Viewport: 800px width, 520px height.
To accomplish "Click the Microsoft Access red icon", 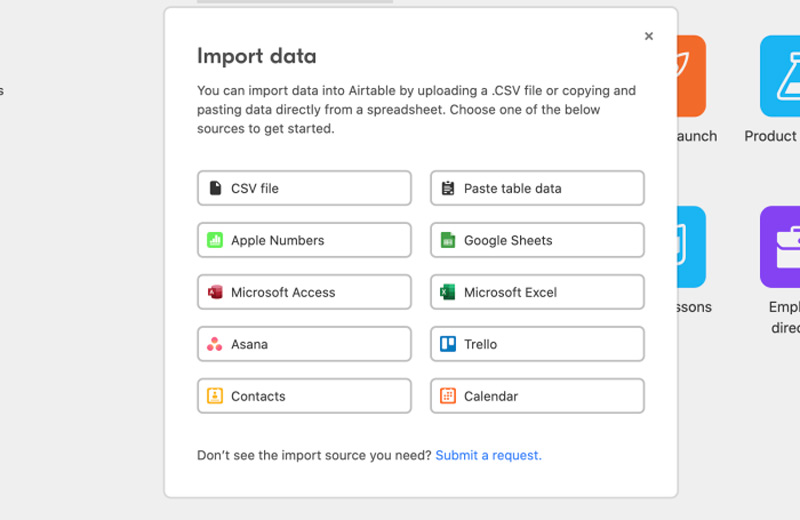I will [215, 292].
